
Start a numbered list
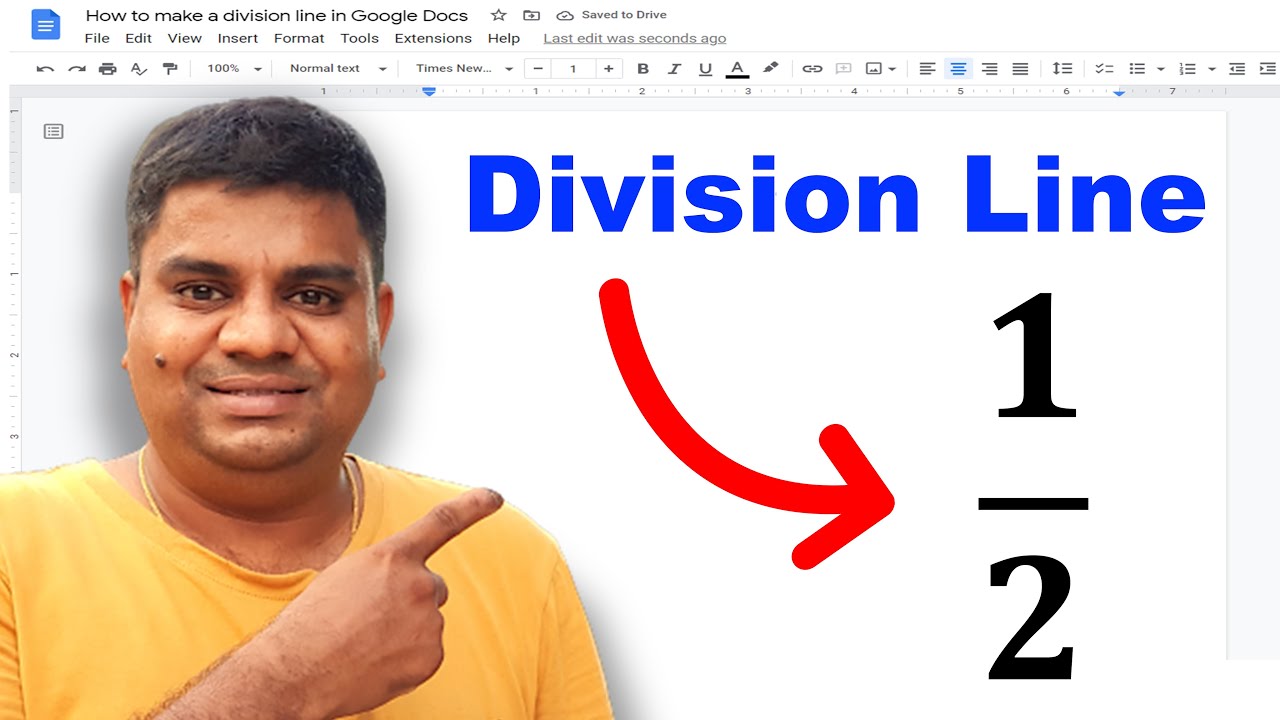point(1188,69)
